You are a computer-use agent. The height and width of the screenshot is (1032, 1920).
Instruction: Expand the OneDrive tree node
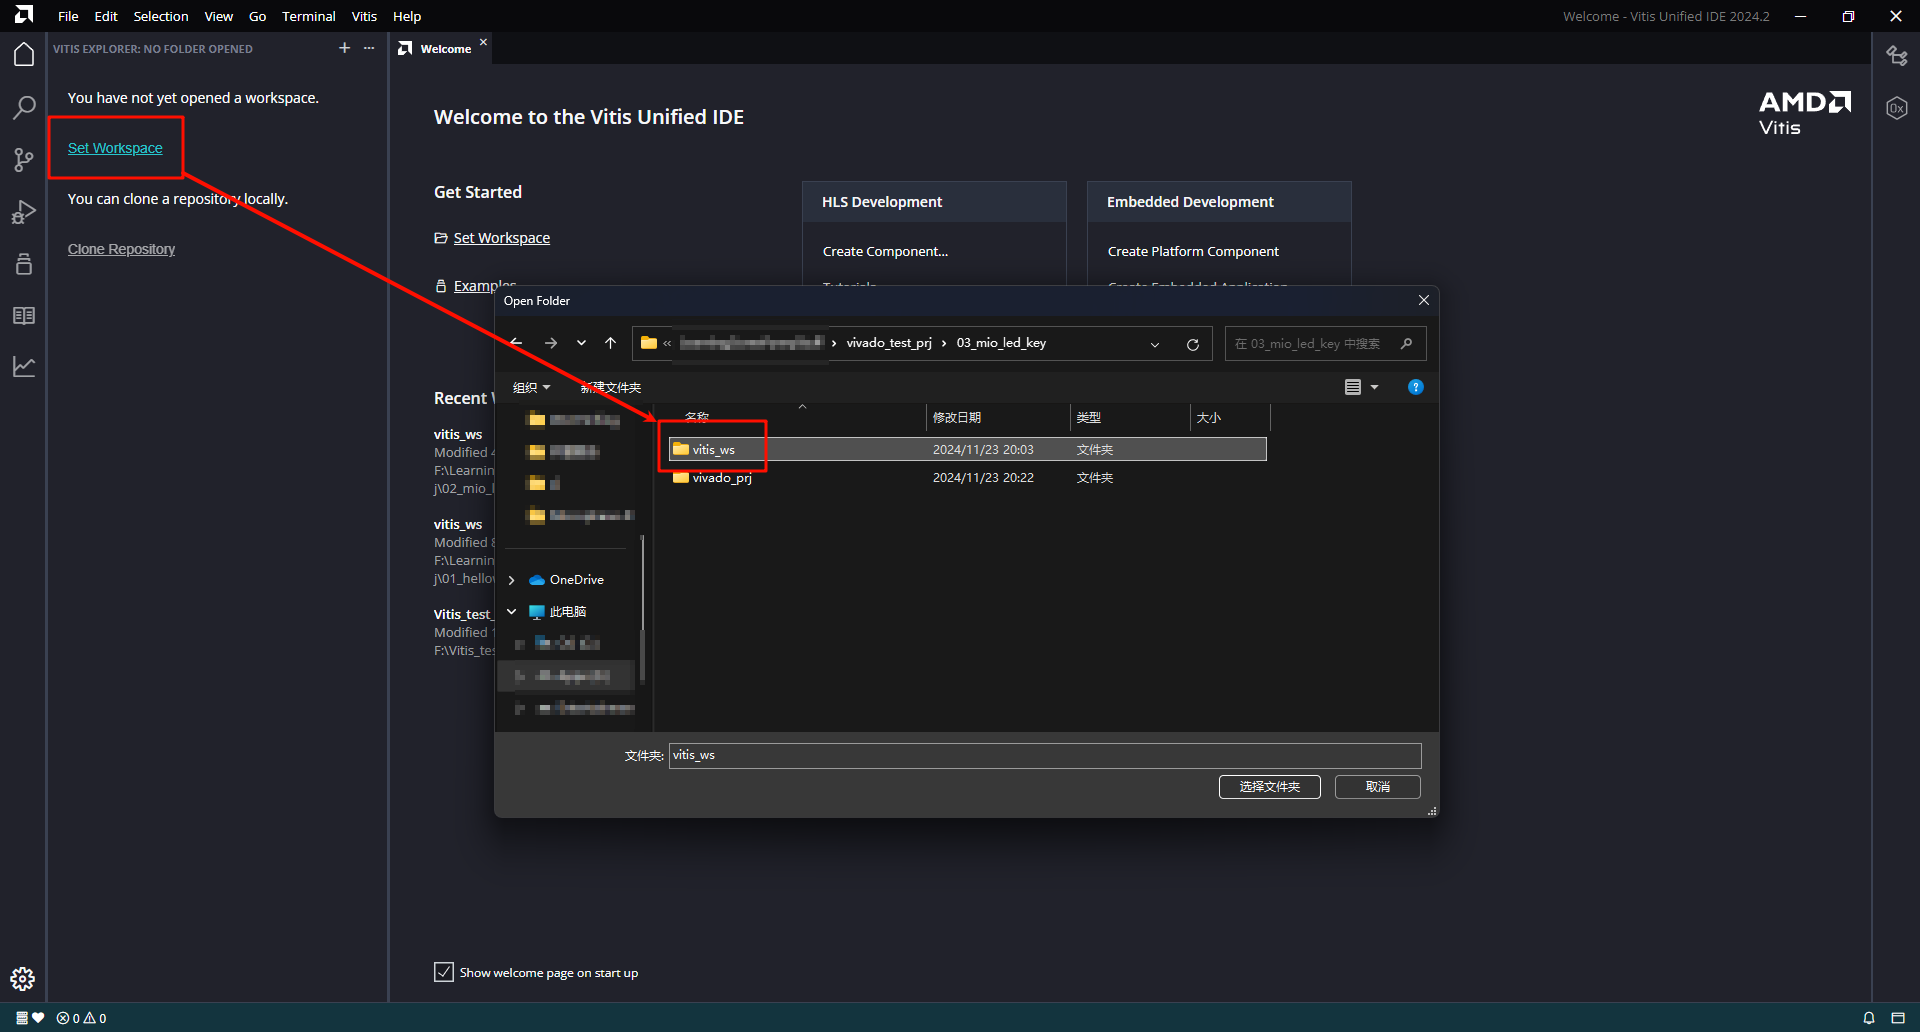(x=512, y=580)
